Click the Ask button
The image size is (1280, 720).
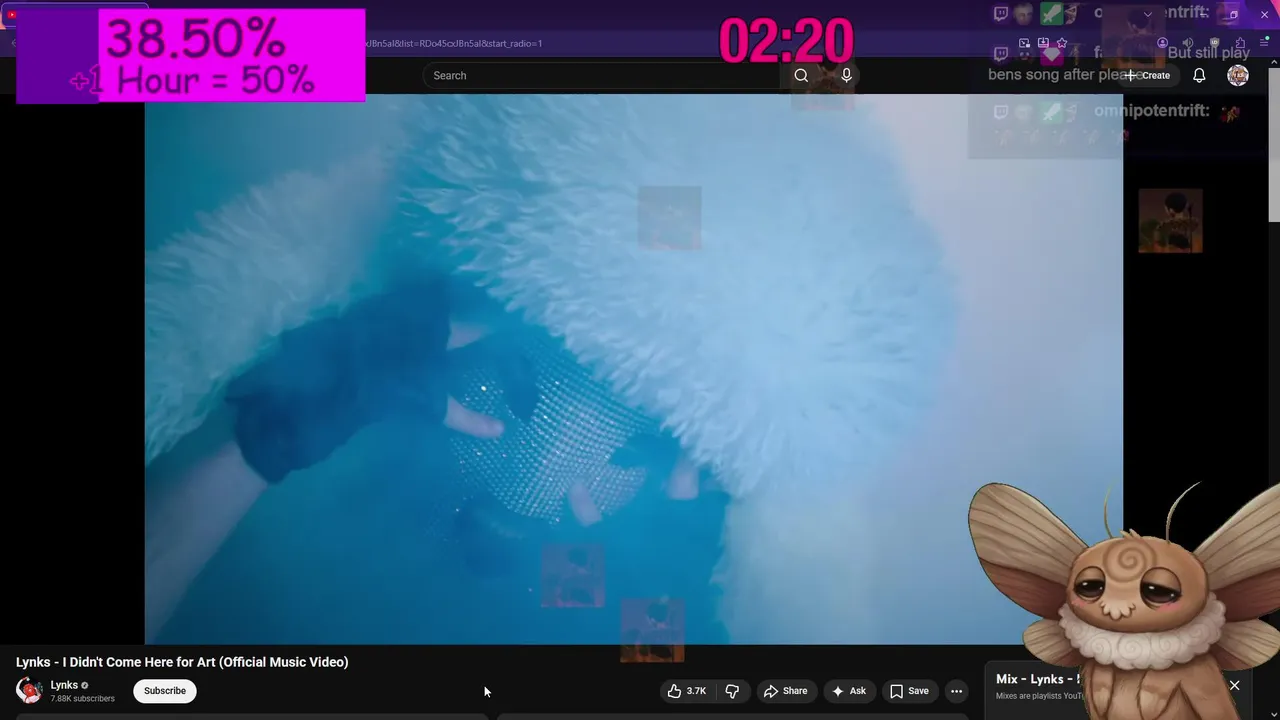[x=848, y=691]
